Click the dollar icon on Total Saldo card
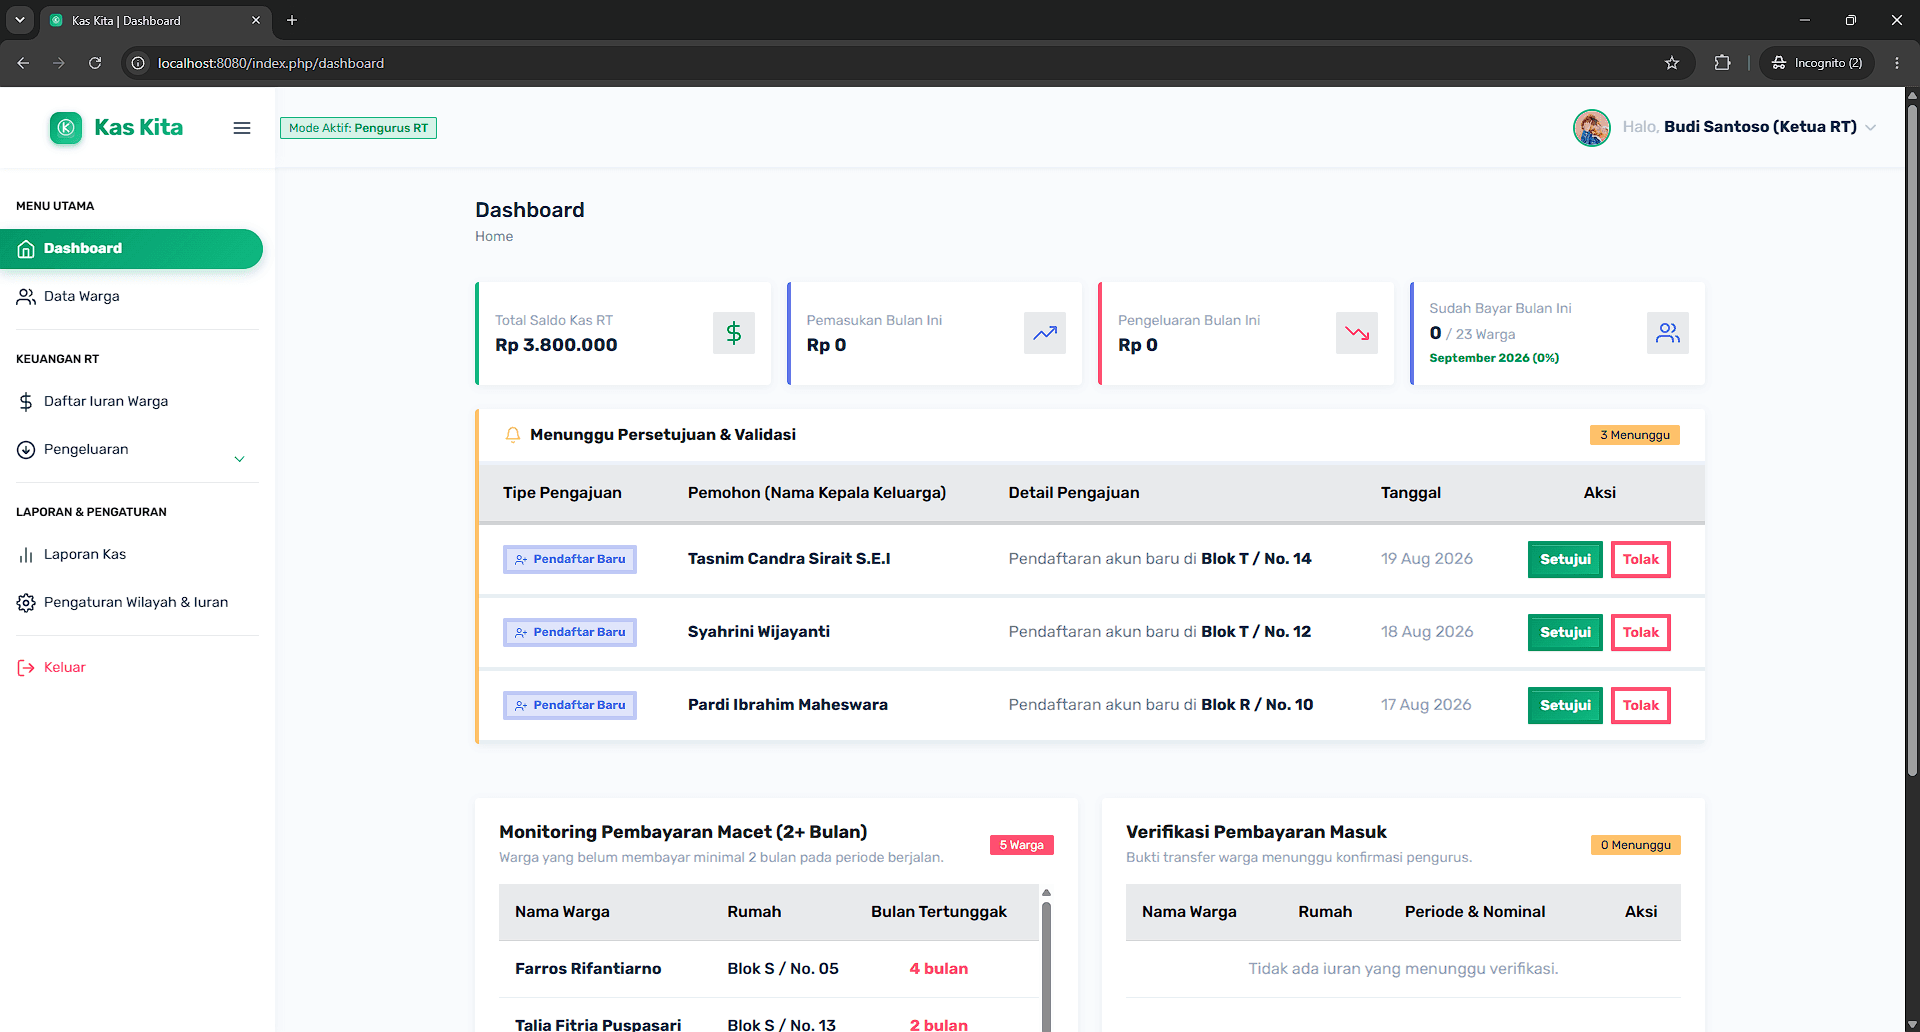Screen dimensions: 1920x1032 tap(734, 333)
